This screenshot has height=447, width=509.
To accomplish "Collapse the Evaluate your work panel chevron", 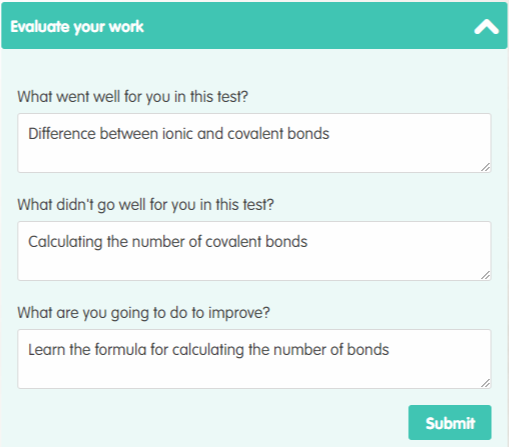I will (486, 27).
